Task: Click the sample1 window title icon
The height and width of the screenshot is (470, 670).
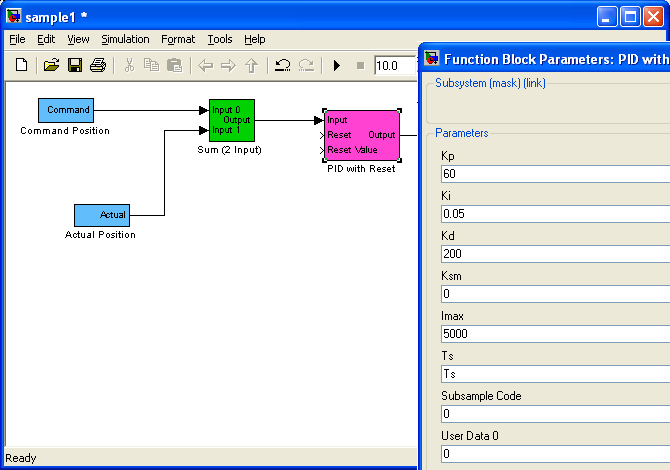Action: pyautogui.click(x=14, y=16)
